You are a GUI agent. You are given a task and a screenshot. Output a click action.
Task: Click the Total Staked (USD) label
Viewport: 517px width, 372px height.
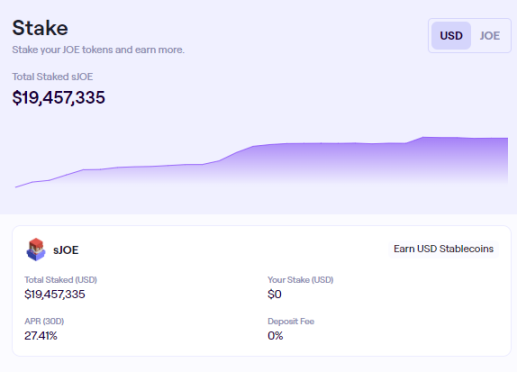click(x=61, y=280)
